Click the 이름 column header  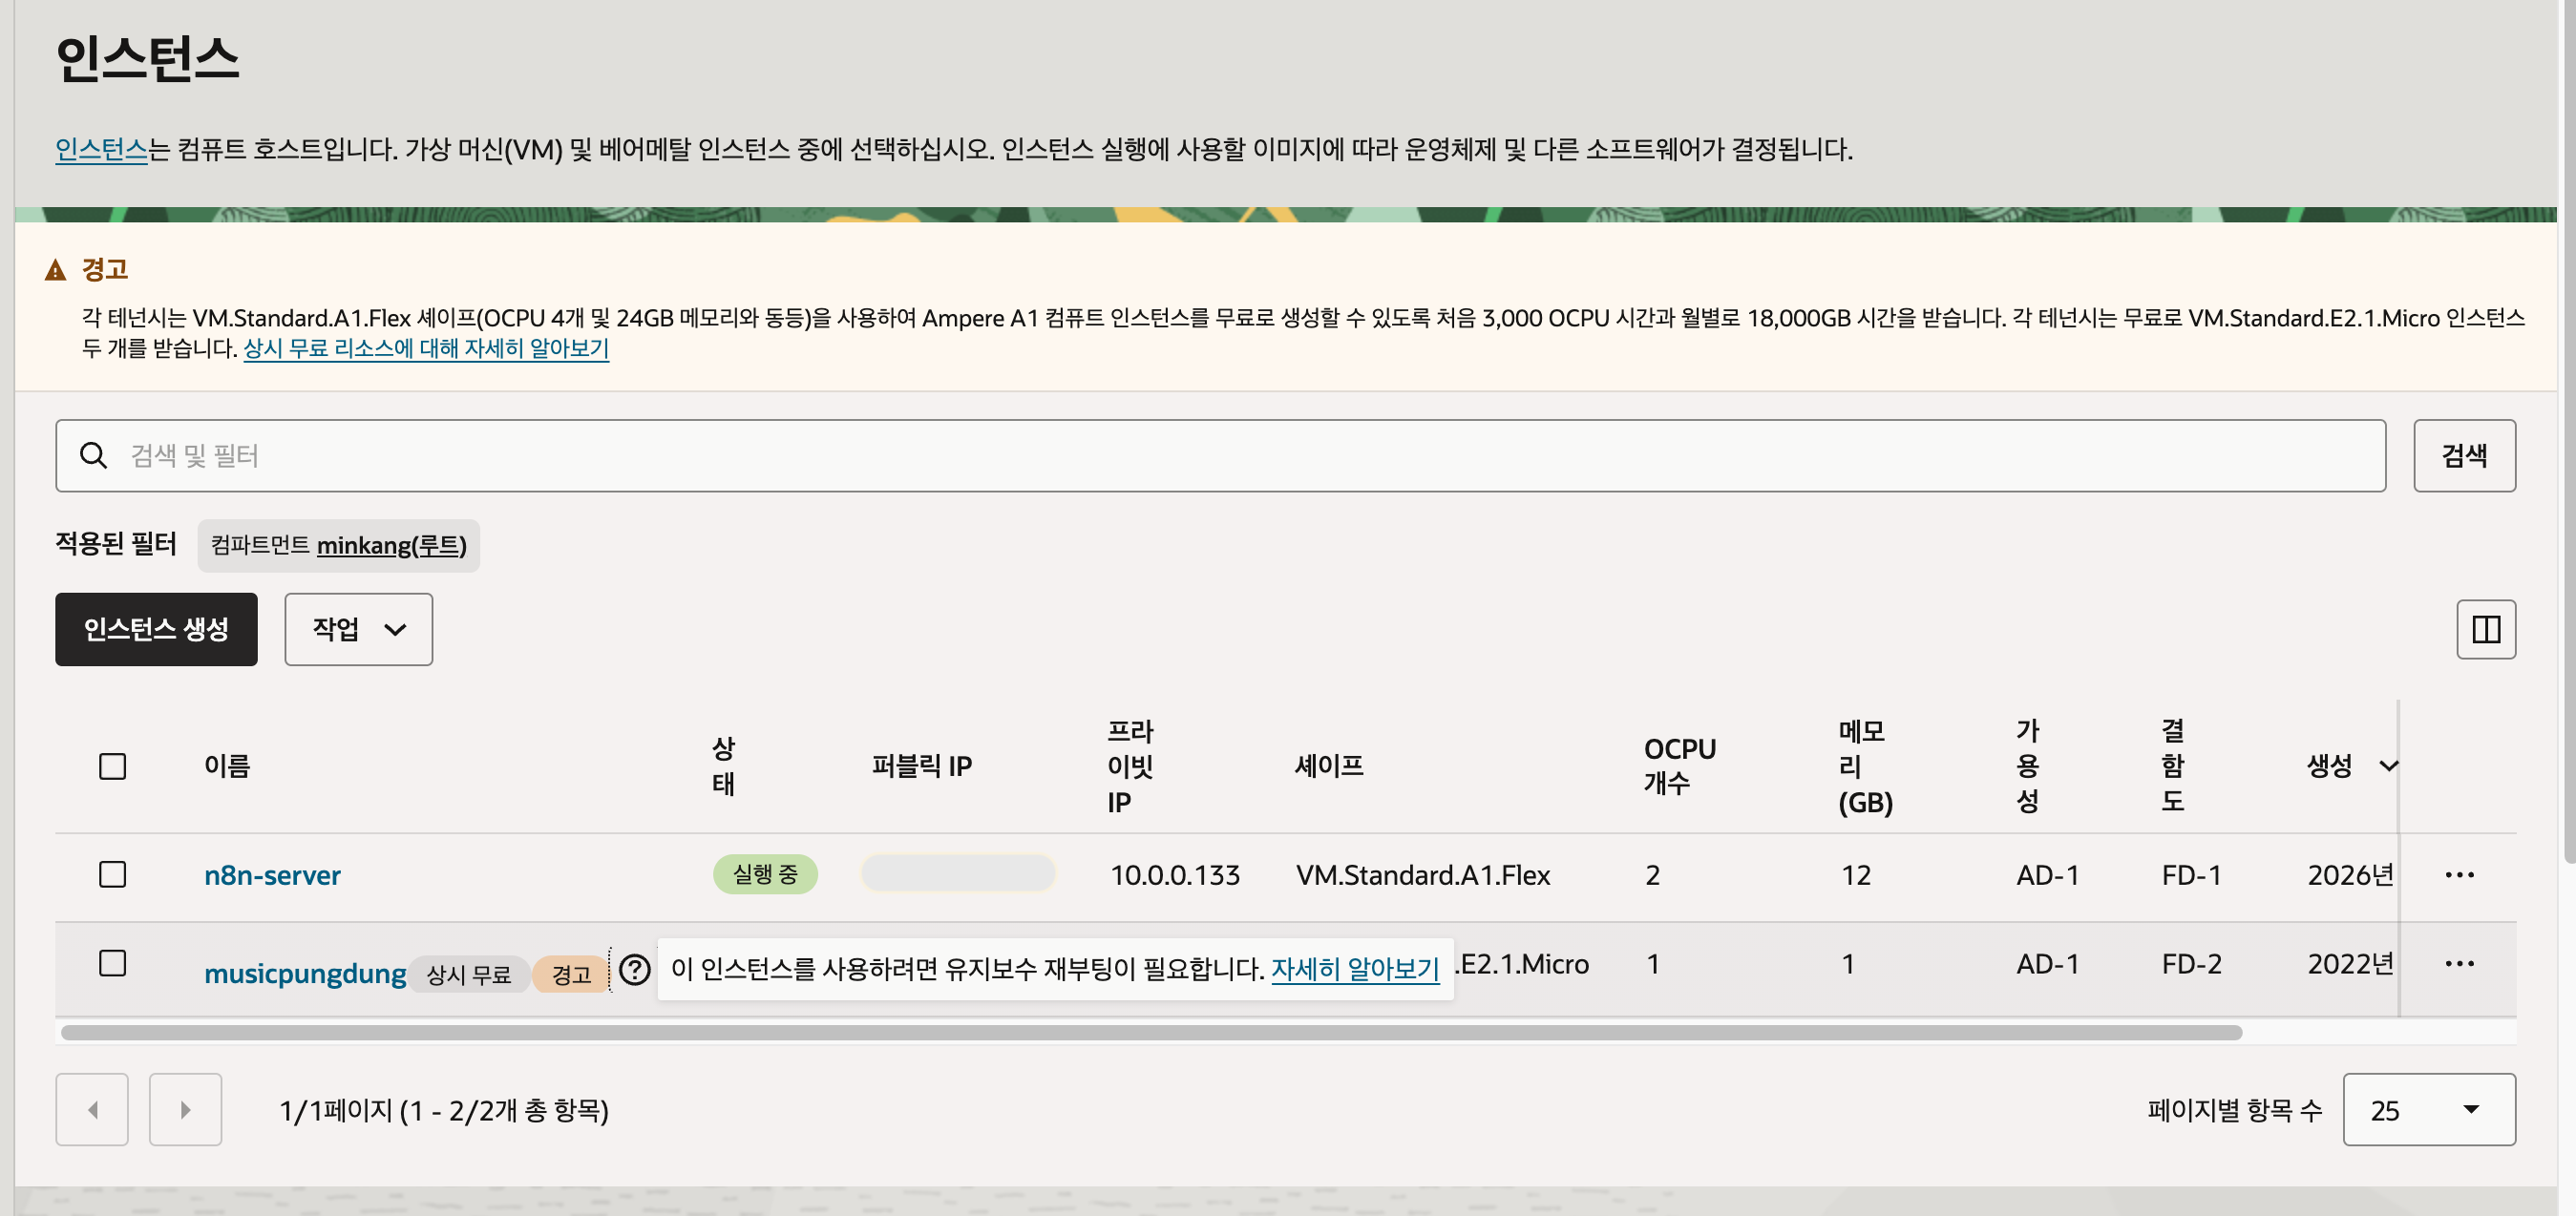click(x=227, y=766)
